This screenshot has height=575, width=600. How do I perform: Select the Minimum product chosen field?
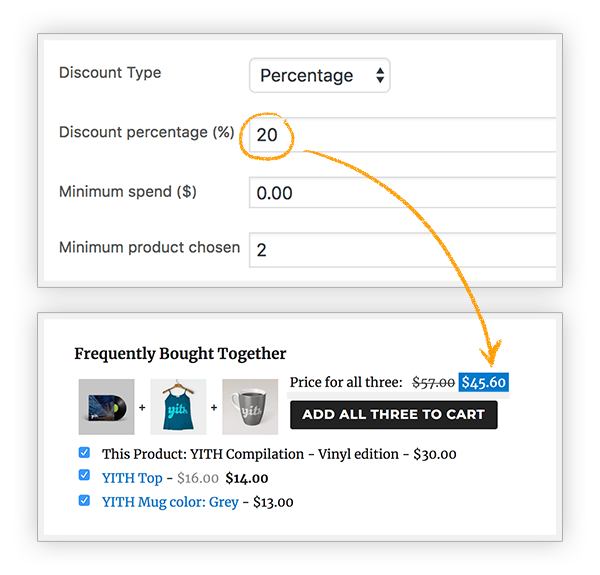pos(403,250)
